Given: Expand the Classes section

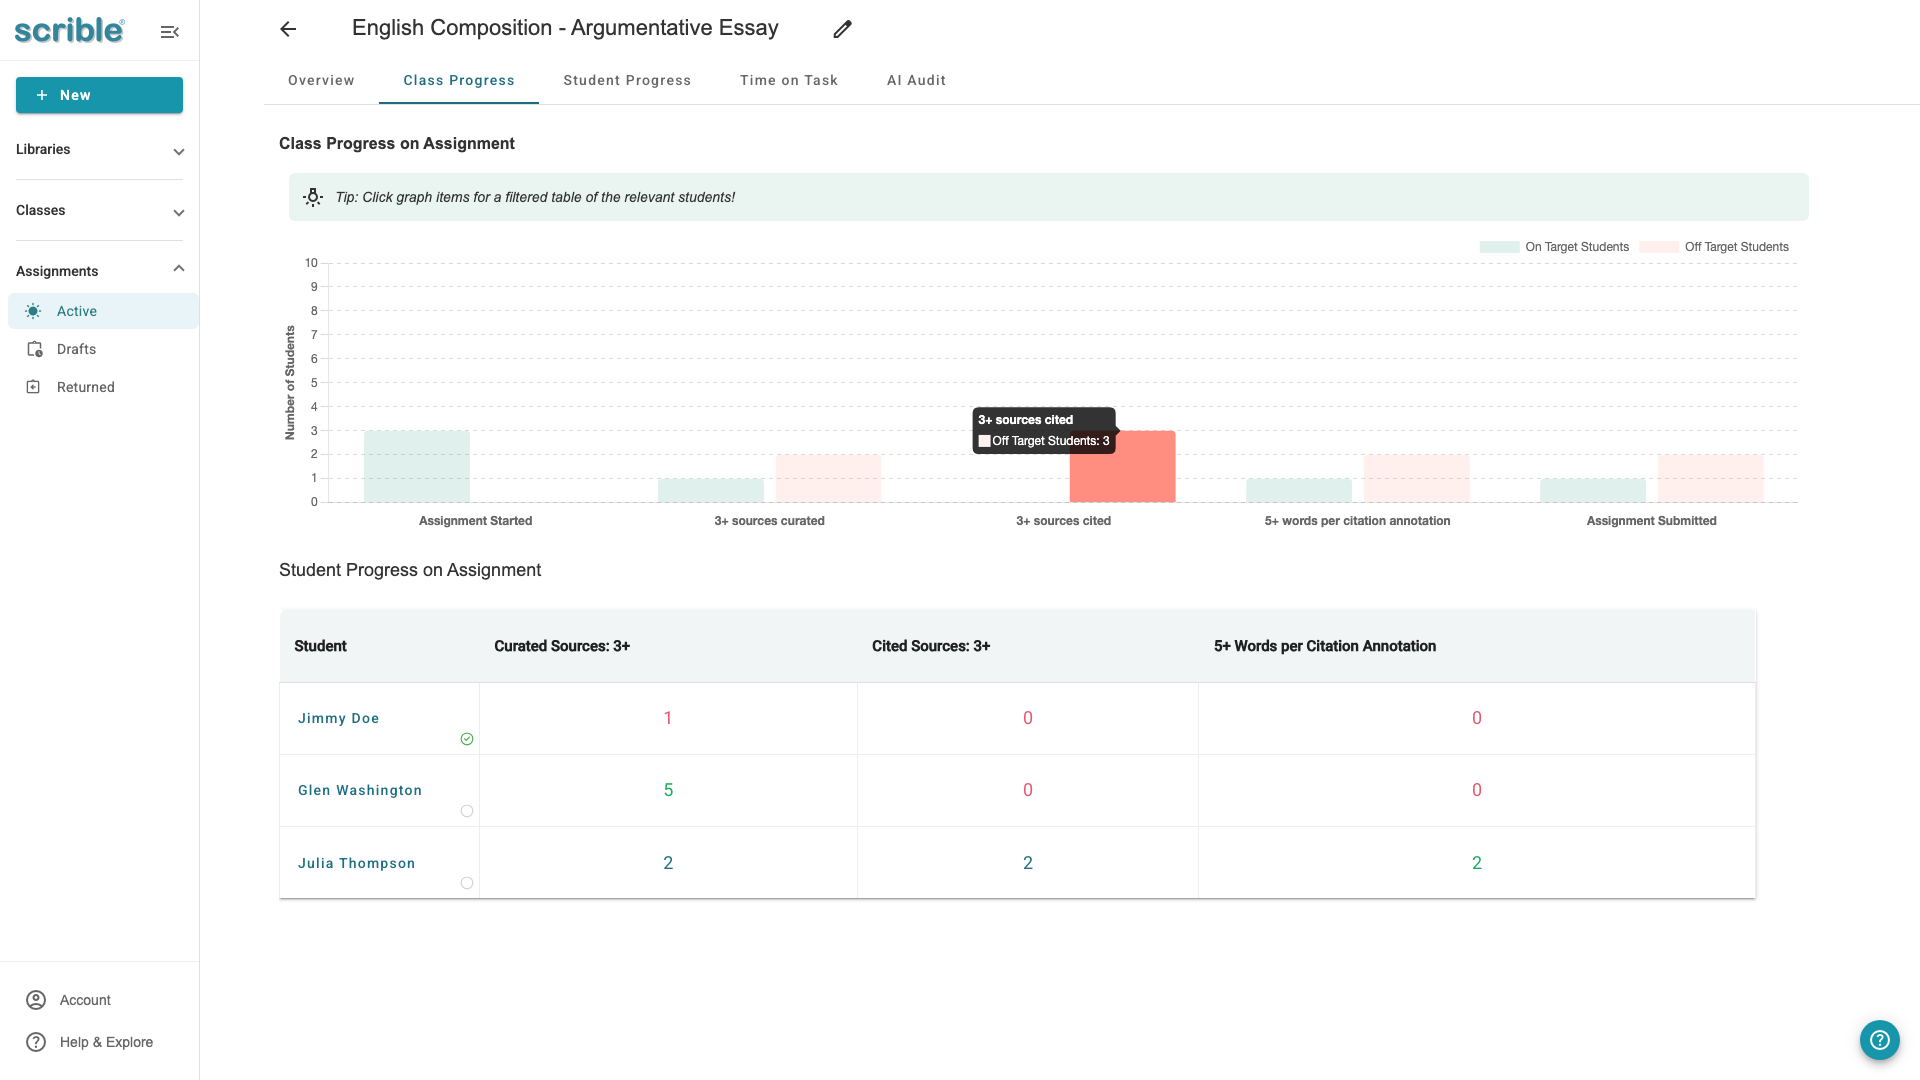Looking at the screenshot, I should (99, 211).
